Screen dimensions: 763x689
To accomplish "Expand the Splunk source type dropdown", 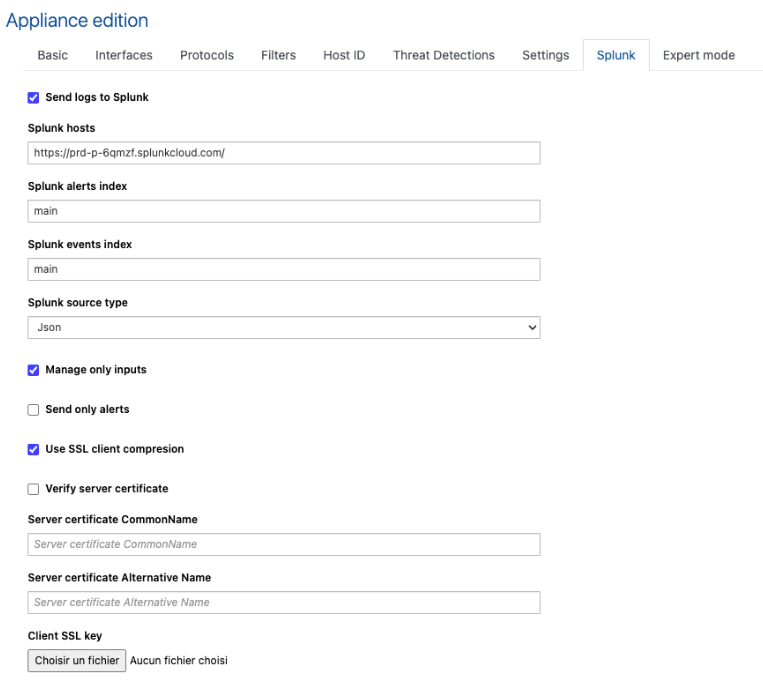I will tap(284, 327).
